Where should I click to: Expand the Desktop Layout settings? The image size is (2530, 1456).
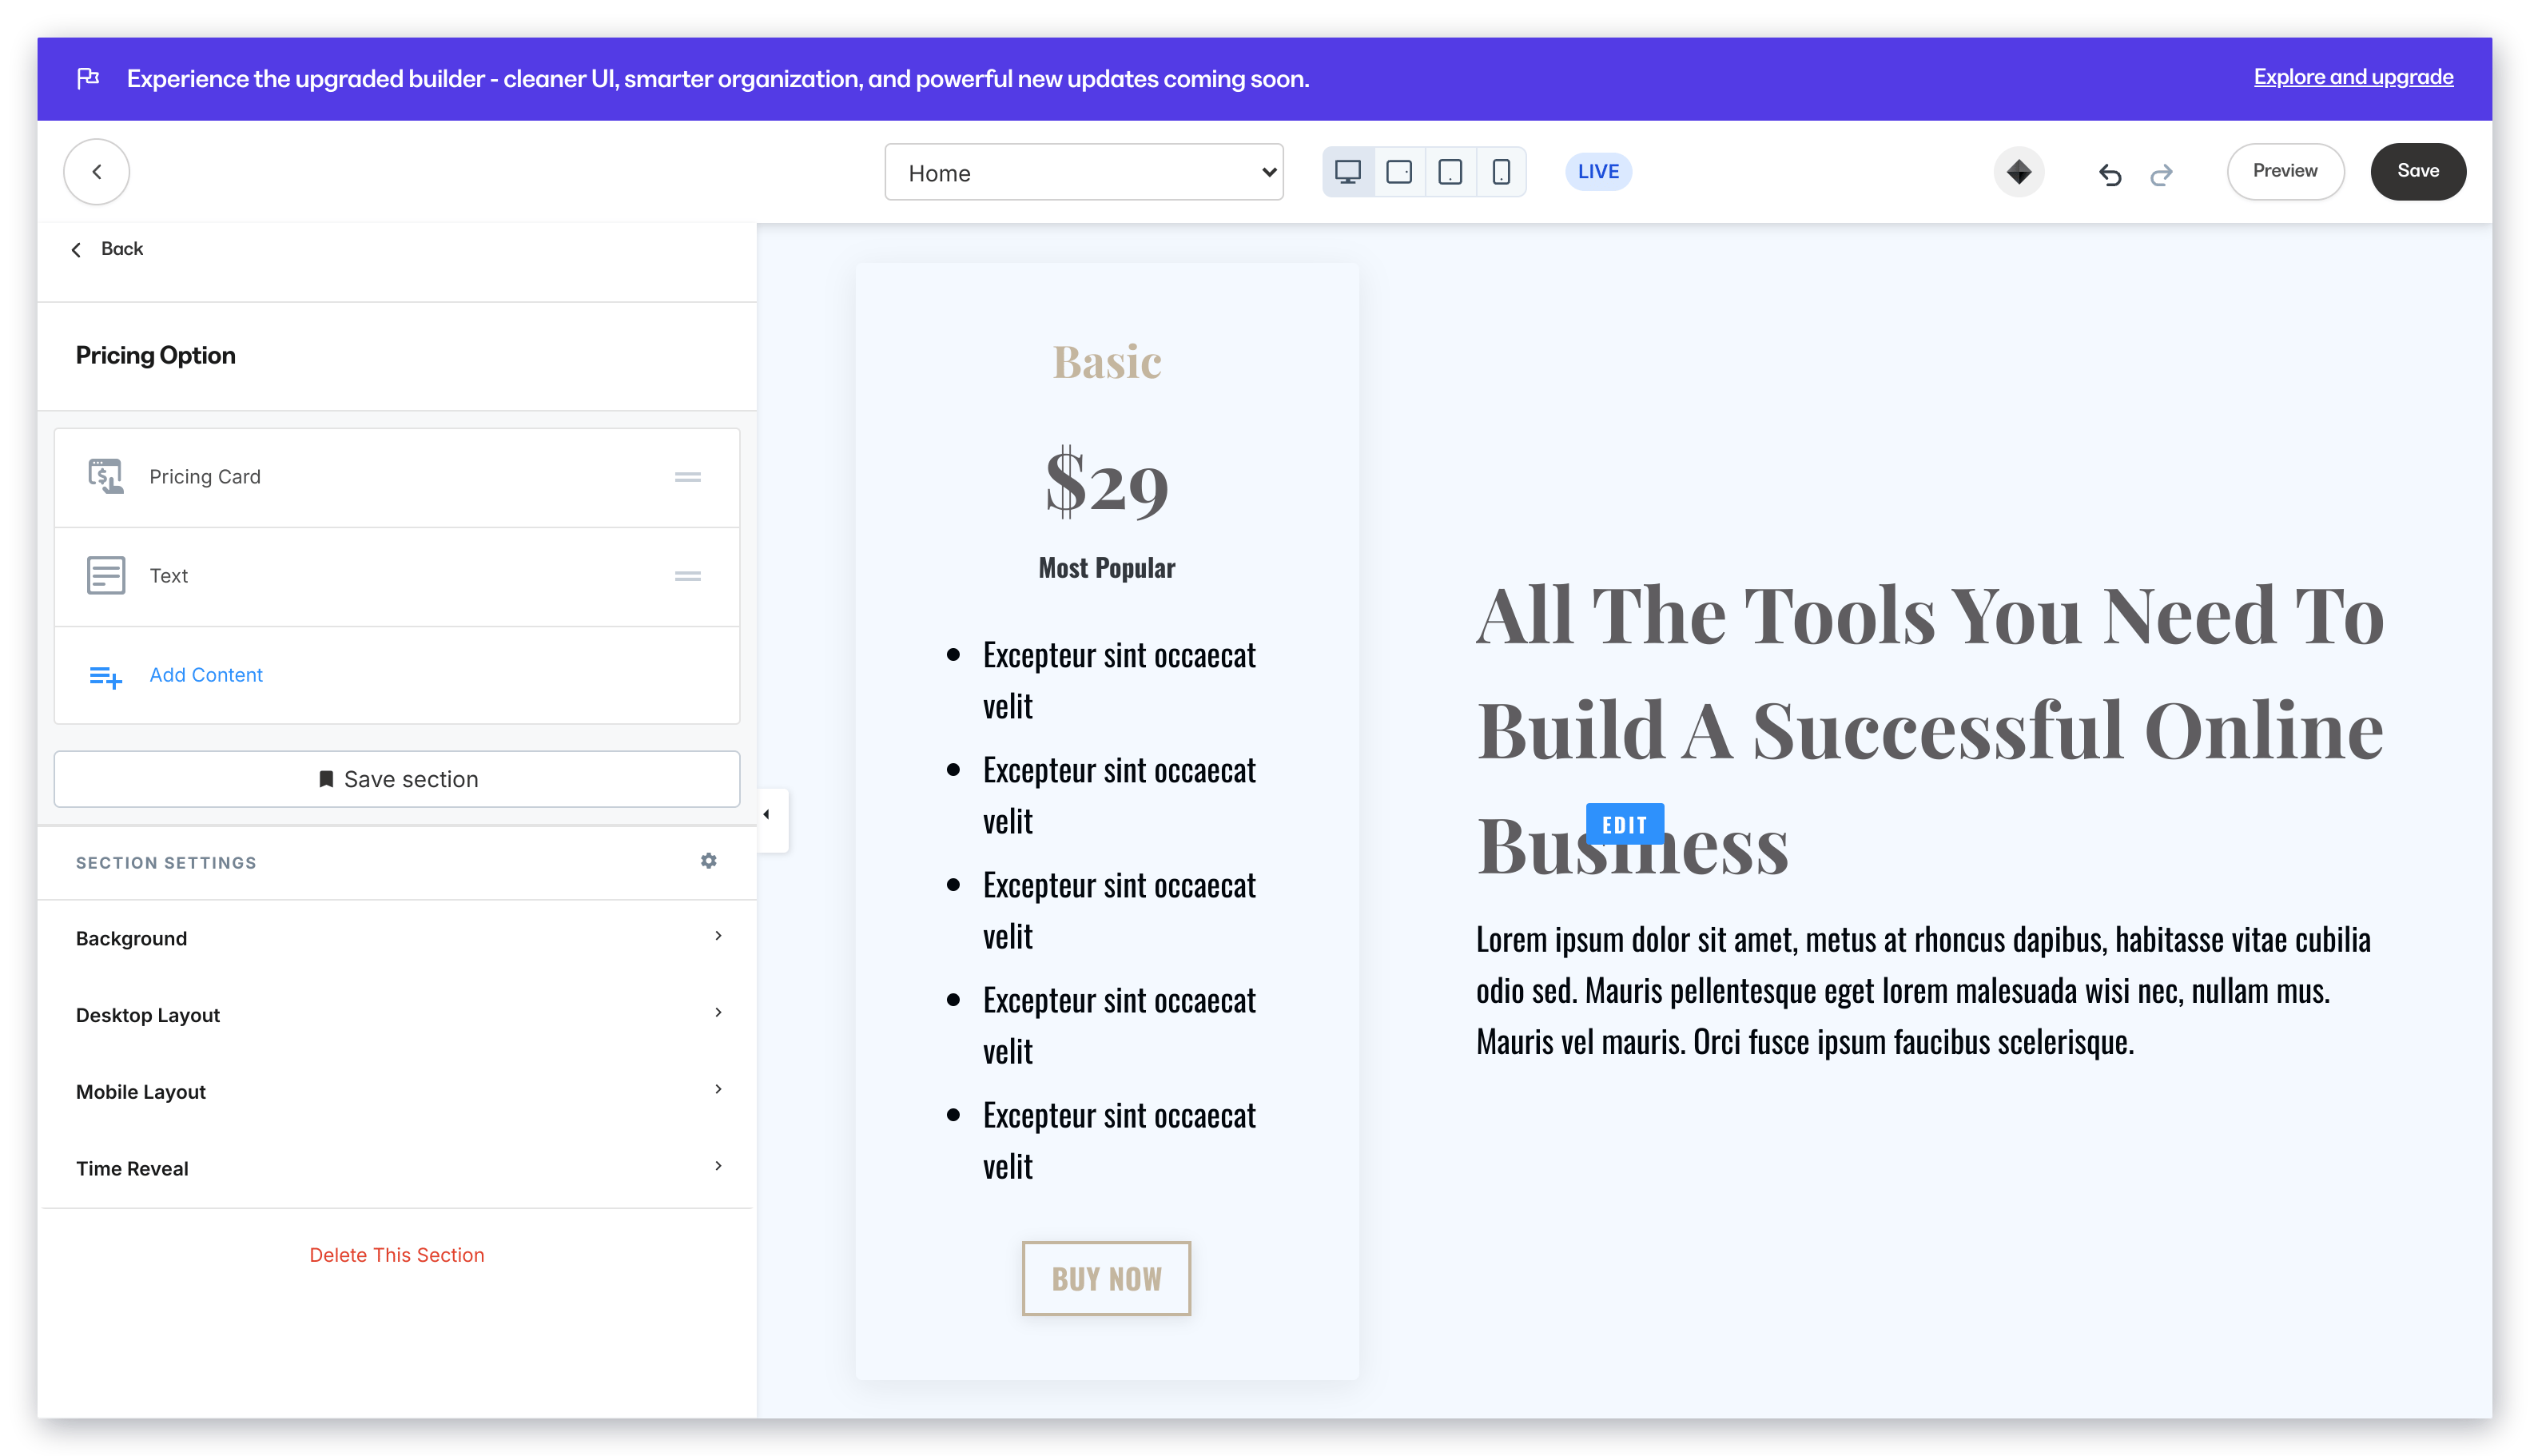pos(397,1014)
